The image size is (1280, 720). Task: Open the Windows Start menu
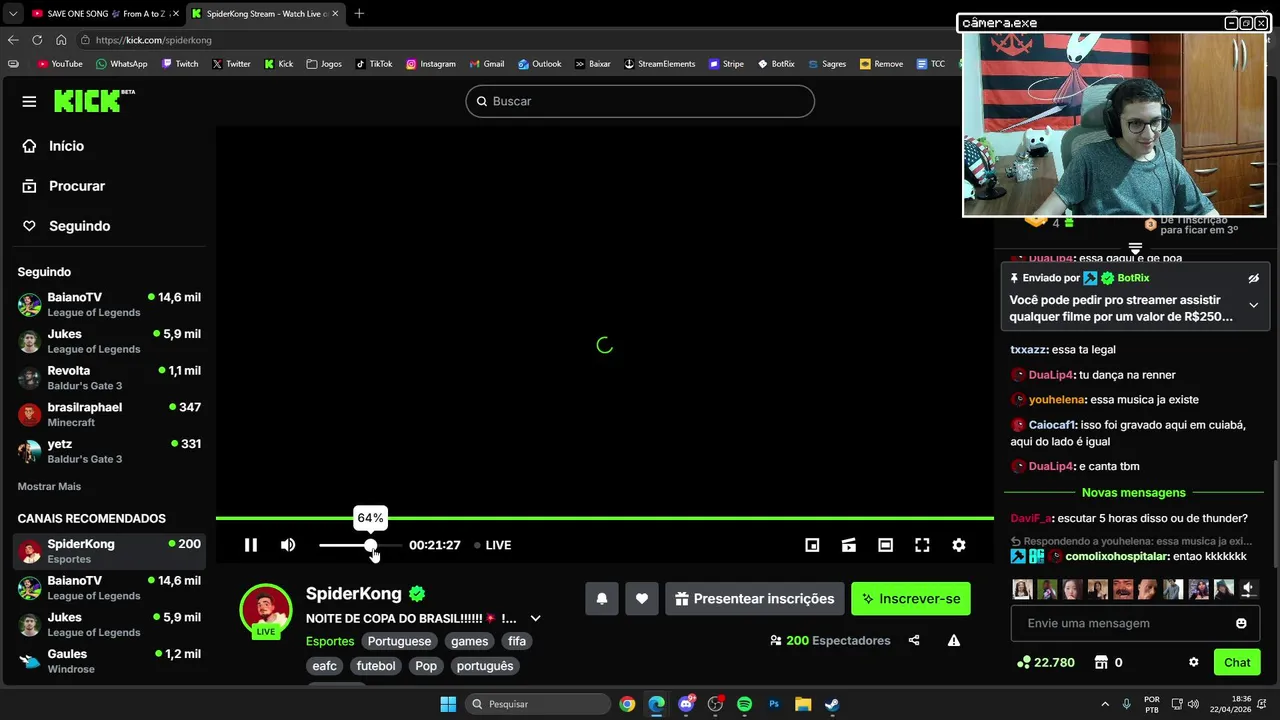point(448,704)
